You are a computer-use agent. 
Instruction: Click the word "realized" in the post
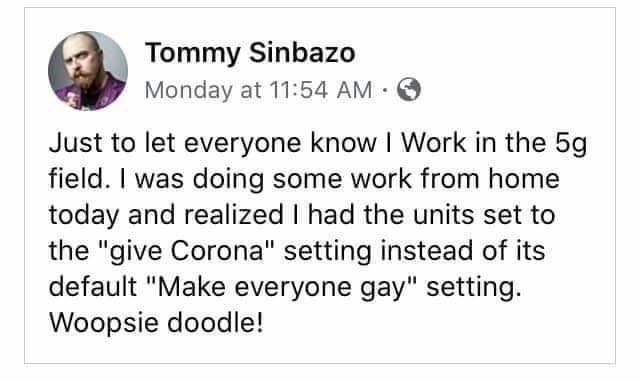tap(233, 215)
